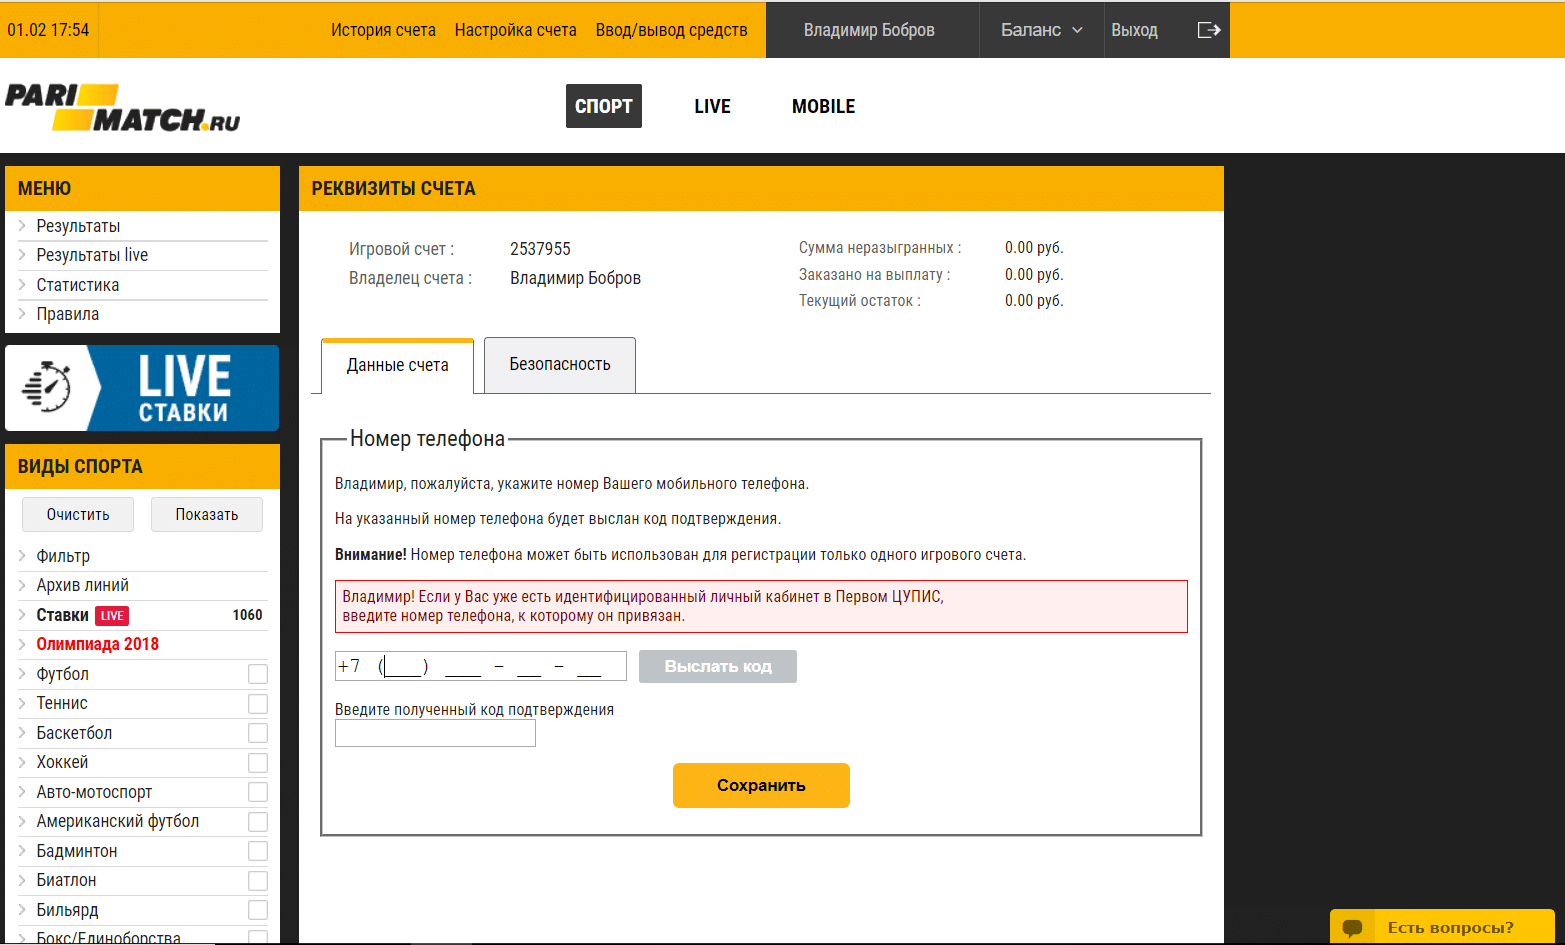Tick the Футбол checkbox
1565x945 pixels.
click(x=257, y=674)
